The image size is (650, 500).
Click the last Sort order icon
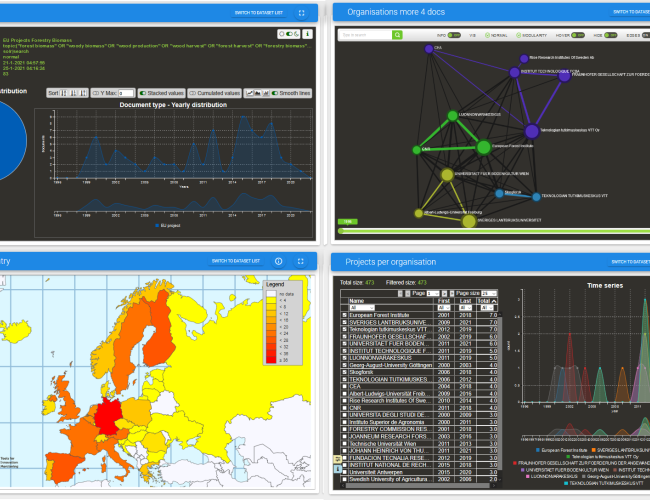click(x=83, y=93)
